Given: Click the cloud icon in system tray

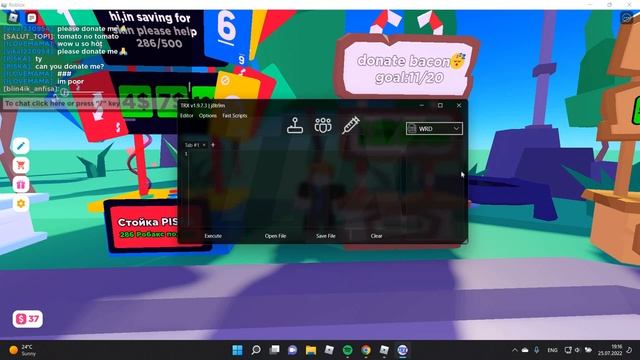Looking at the screenshot, I should click(525, 350).
